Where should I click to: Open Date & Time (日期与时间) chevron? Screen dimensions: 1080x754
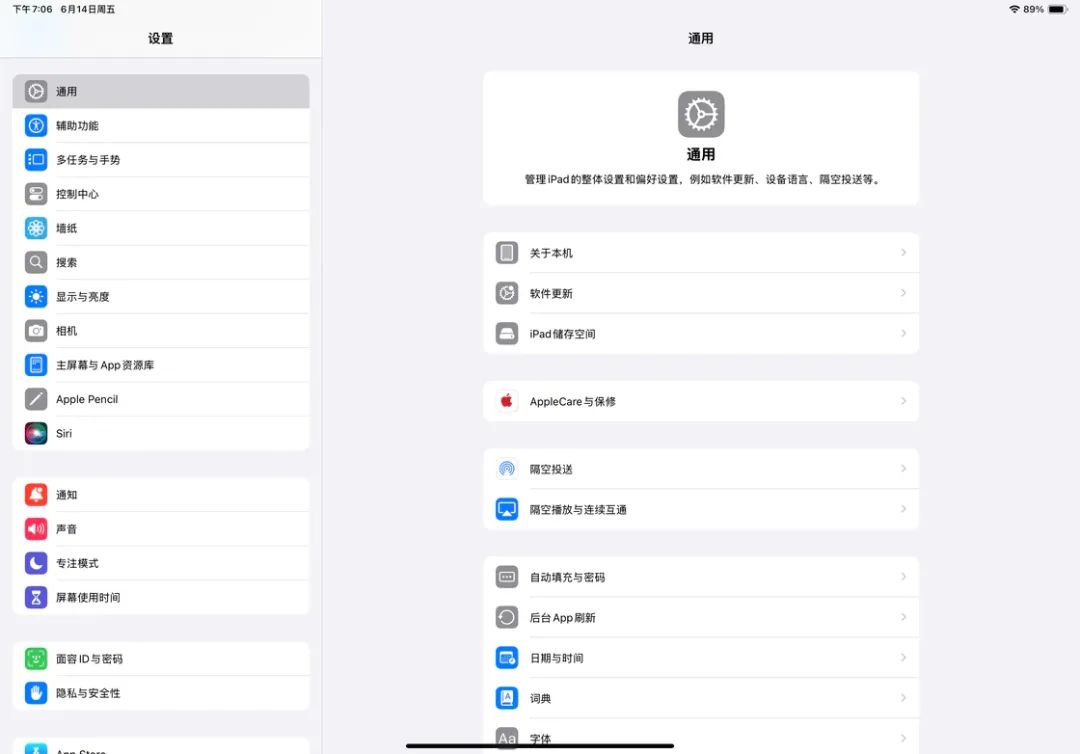pos(903,658)
